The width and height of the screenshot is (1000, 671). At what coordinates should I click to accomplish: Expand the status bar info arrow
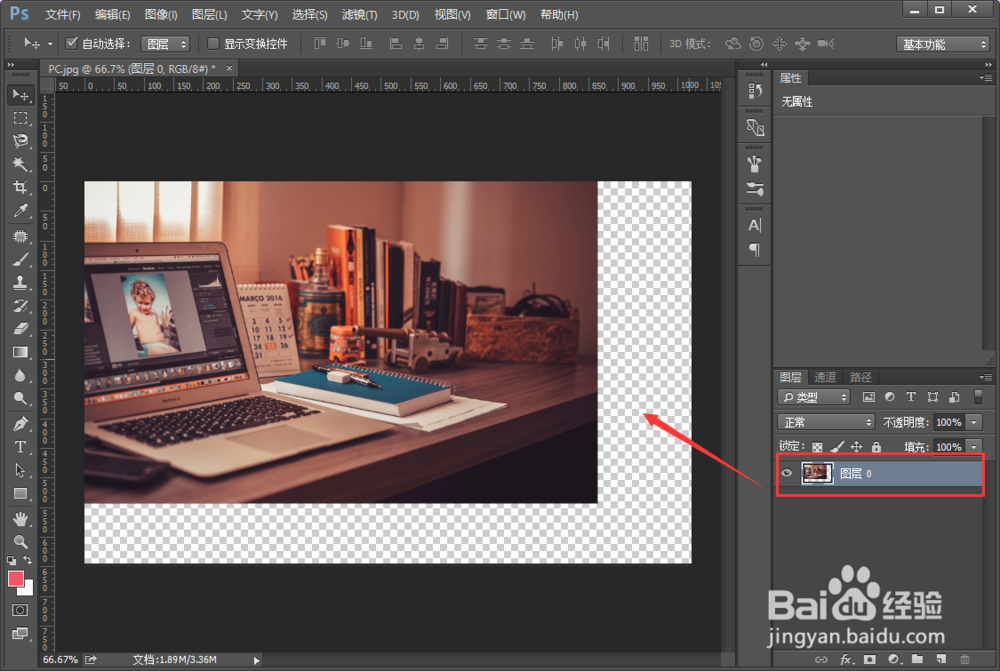(256, 660)
